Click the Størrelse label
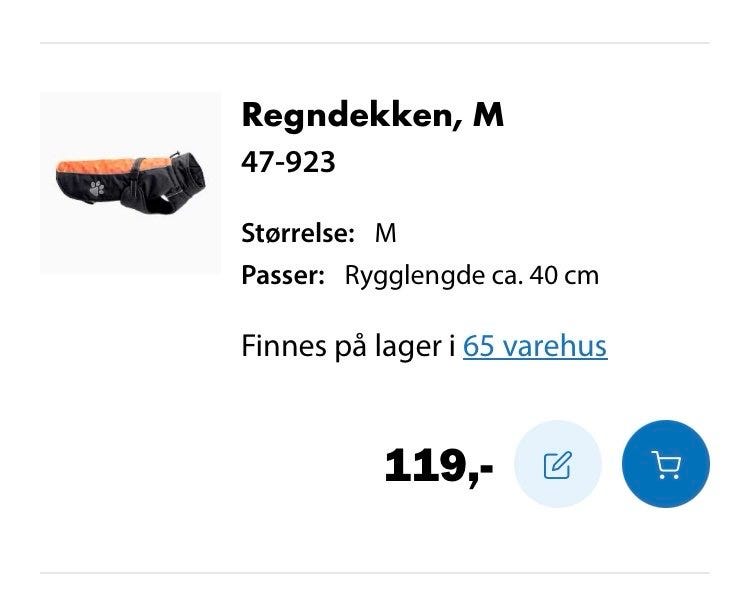Image resolution: width=750 pixels, height=594 pixels. click(x=298, y=233)
